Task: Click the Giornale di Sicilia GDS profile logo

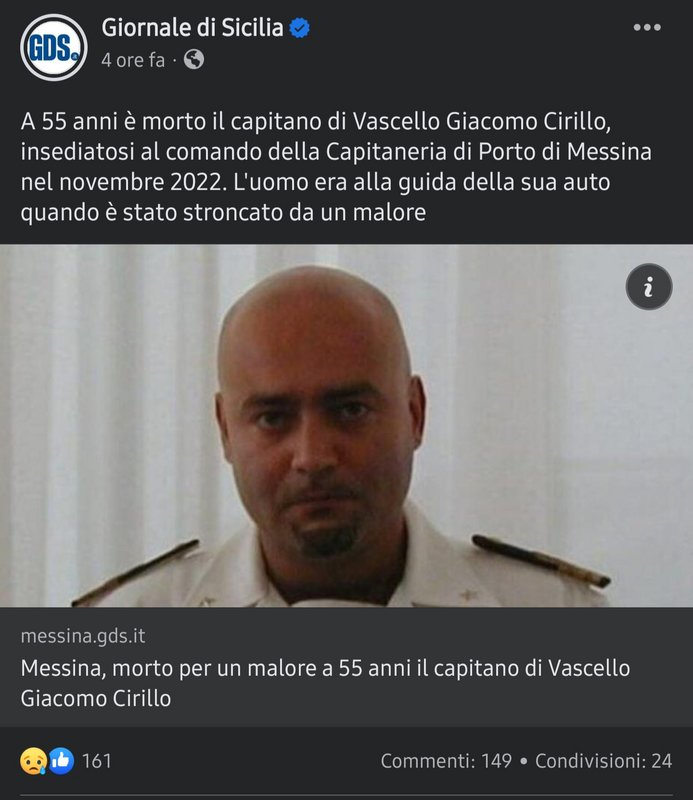Action: pyautogui.click(x=54, y=47)
